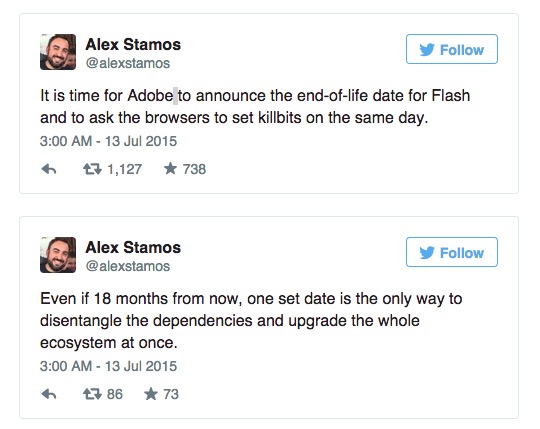
Task: Open second tweet's 3:00 AM - 13 Jul 2015 timestamp
Action: pyautogui.click(x=108, y=366)
